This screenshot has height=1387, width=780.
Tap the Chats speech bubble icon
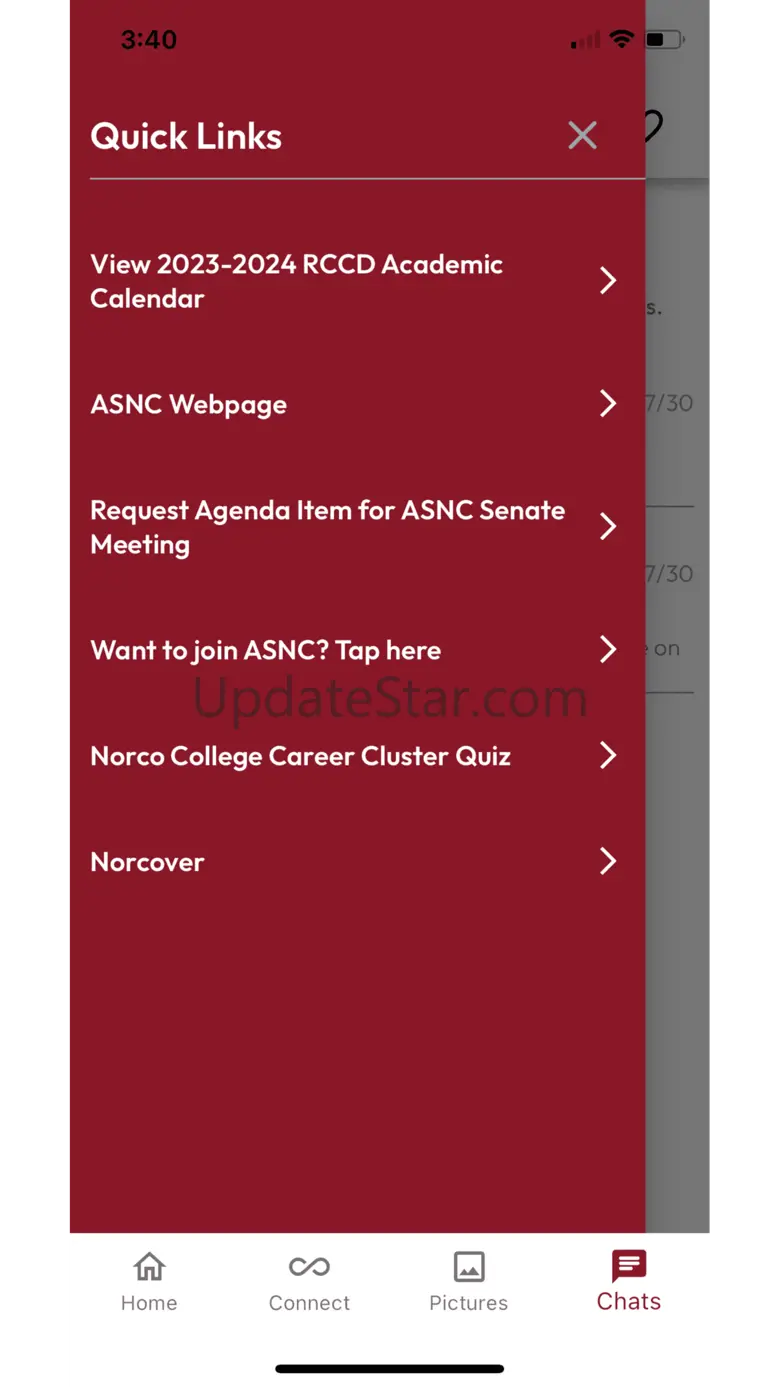(x=629, y=1265)
